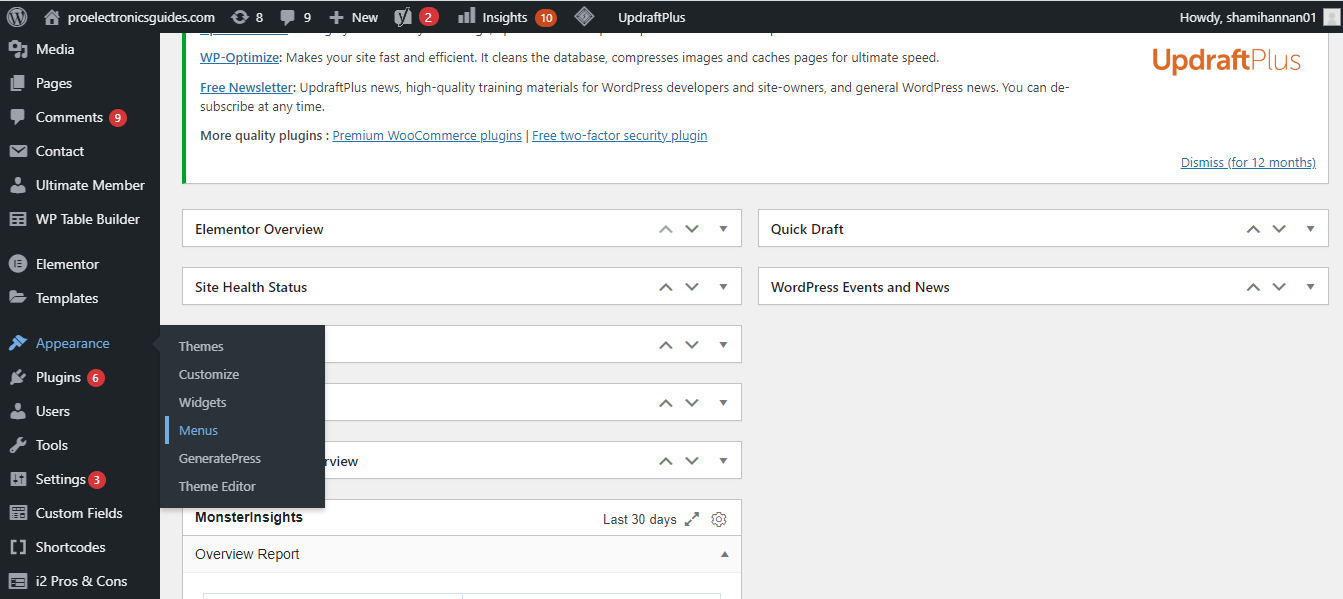1343x599 pixels.
Task: Click the user avatar in top right
Action: 1331,17
